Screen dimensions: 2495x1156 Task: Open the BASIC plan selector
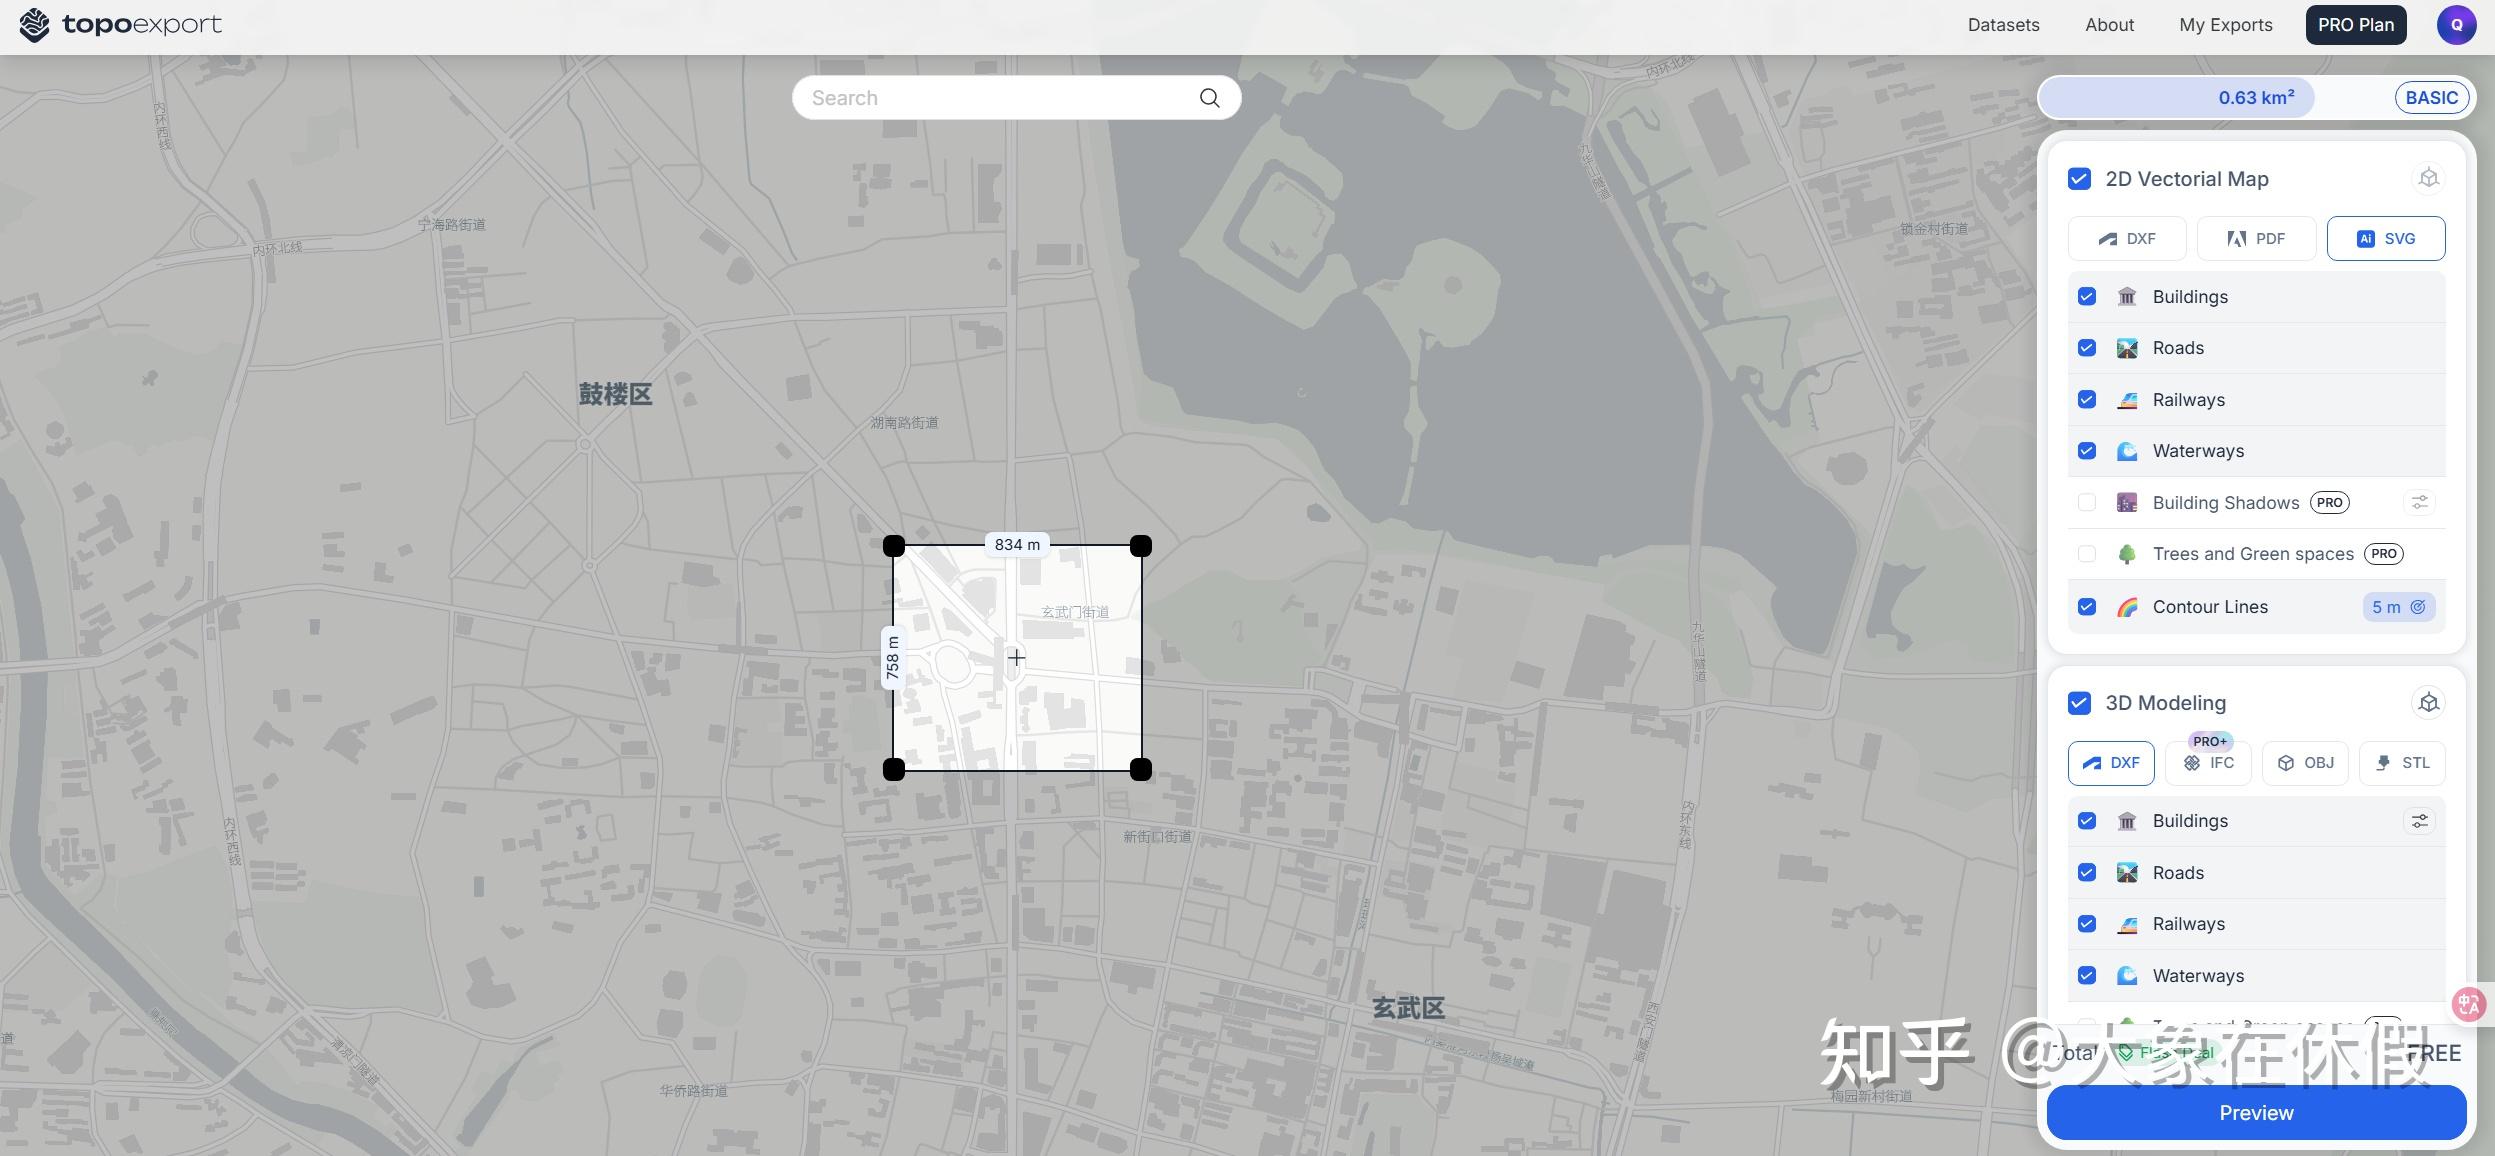[x=2431, y=98]
